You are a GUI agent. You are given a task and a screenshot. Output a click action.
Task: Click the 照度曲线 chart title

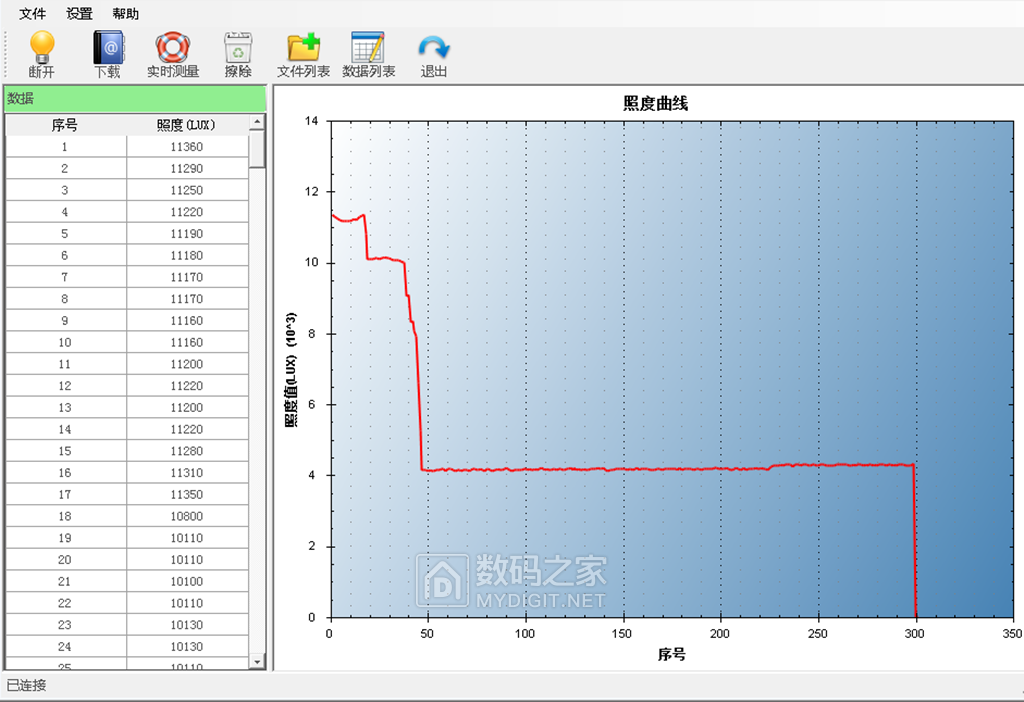[x=655, y=103]
